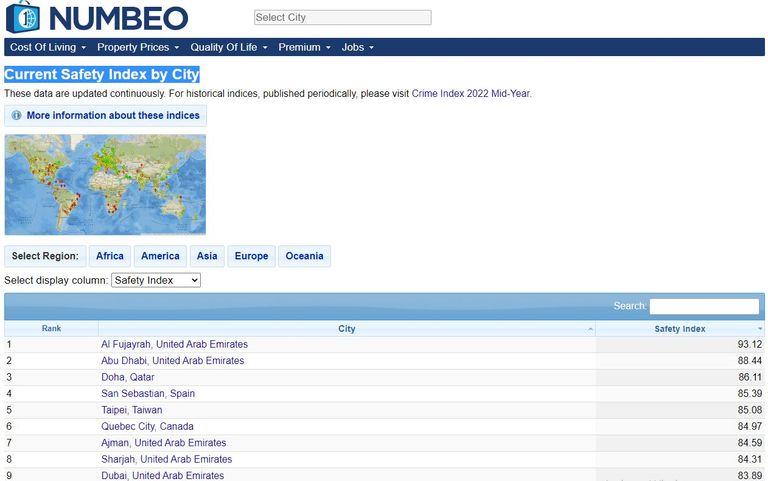The width and height of the screenshot is (768, 481).
Task: Open the display column Safety Index dropdown
Action: [x=156, y=281]
